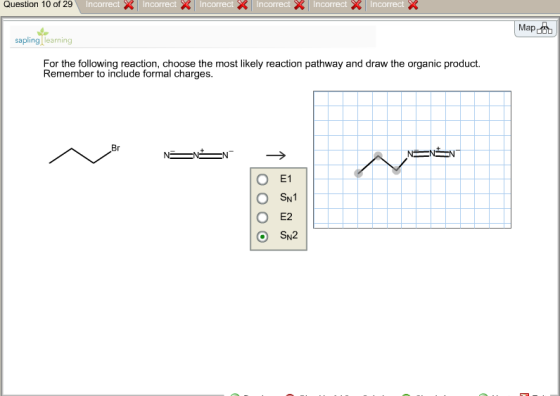
Task: Click the leftmost carbon node of the drawn chain
Action: click(x=358, y=174)
